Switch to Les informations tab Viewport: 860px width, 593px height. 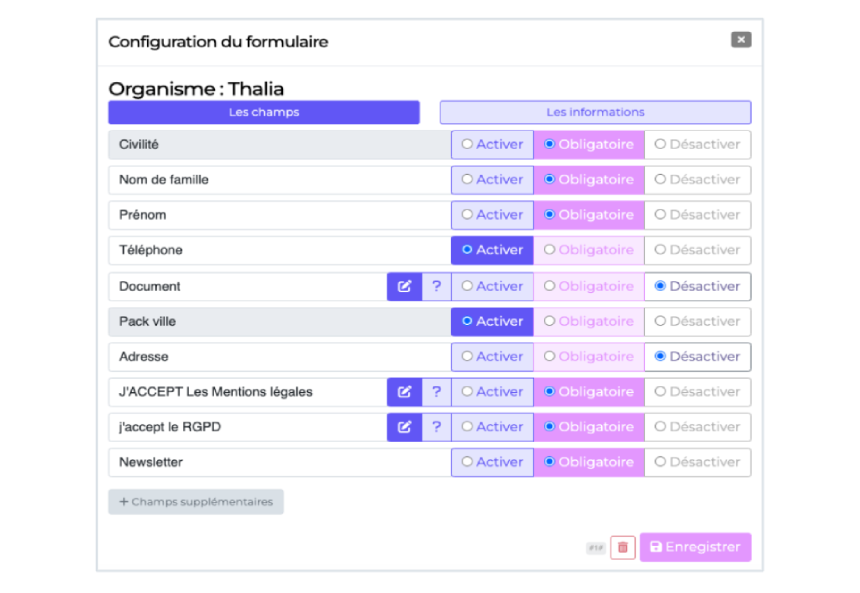point(595,112)
